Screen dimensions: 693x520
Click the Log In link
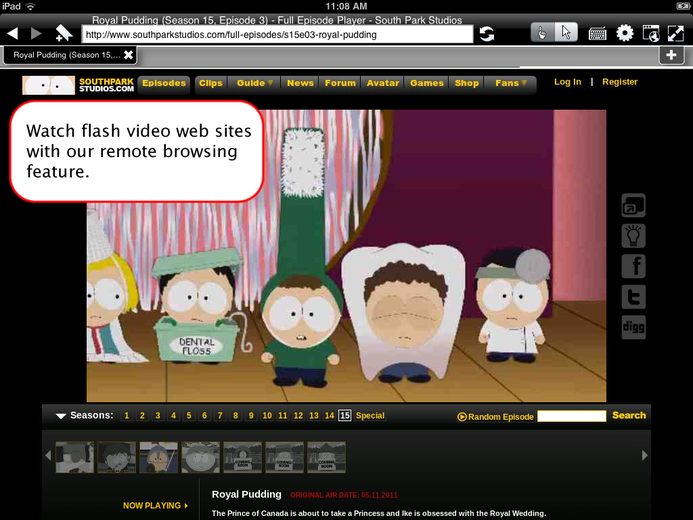coord(567,82)
